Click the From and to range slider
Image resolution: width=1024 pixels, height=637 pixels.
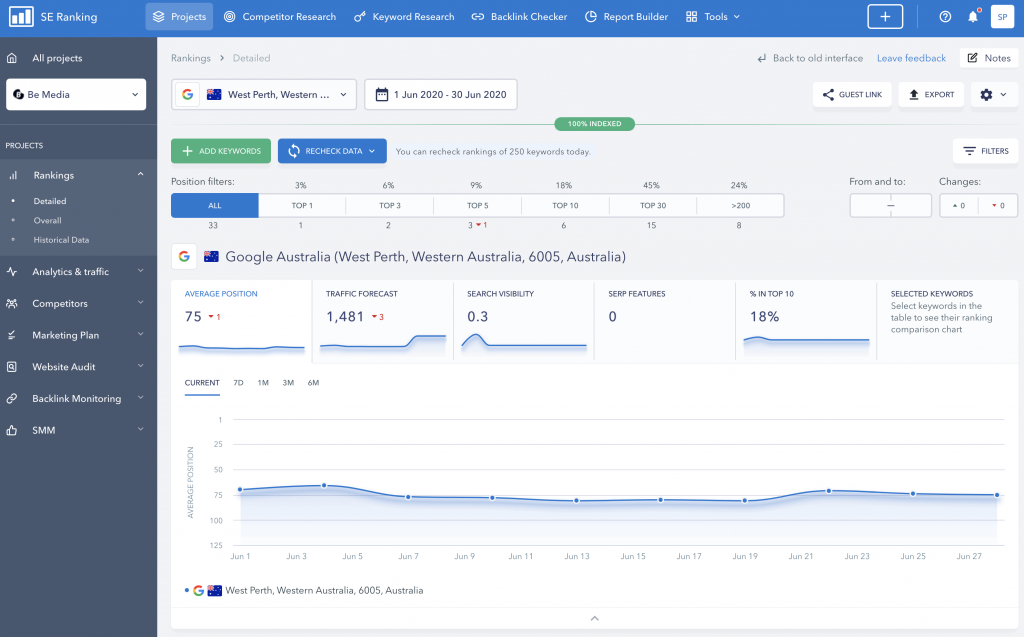890,205
